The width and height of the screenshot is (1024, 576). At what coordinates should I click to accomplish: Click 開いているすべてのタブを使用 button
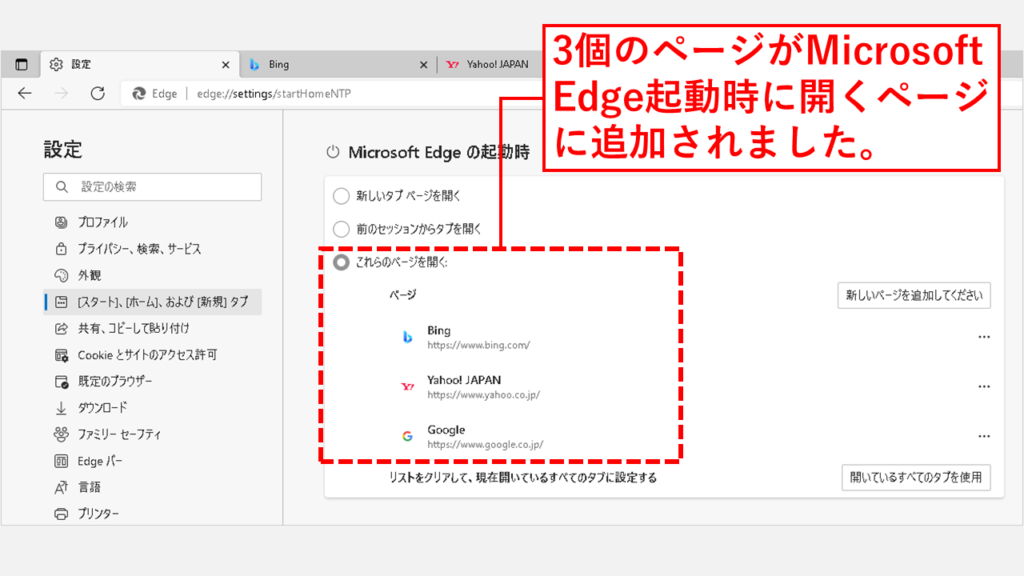pos(915,478)
